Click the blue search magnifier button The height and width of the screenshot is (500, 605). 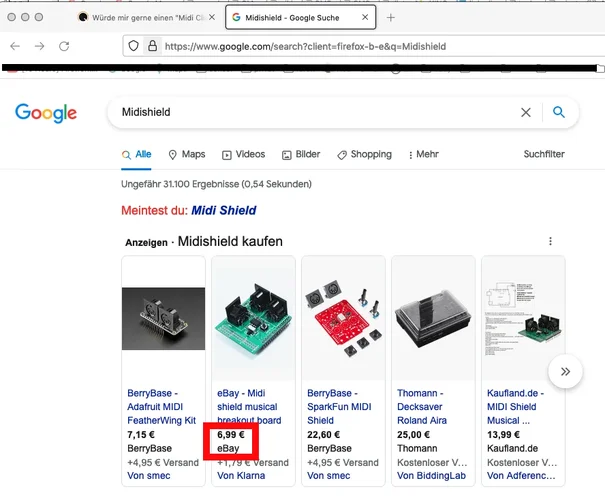(x=559, y=113)
